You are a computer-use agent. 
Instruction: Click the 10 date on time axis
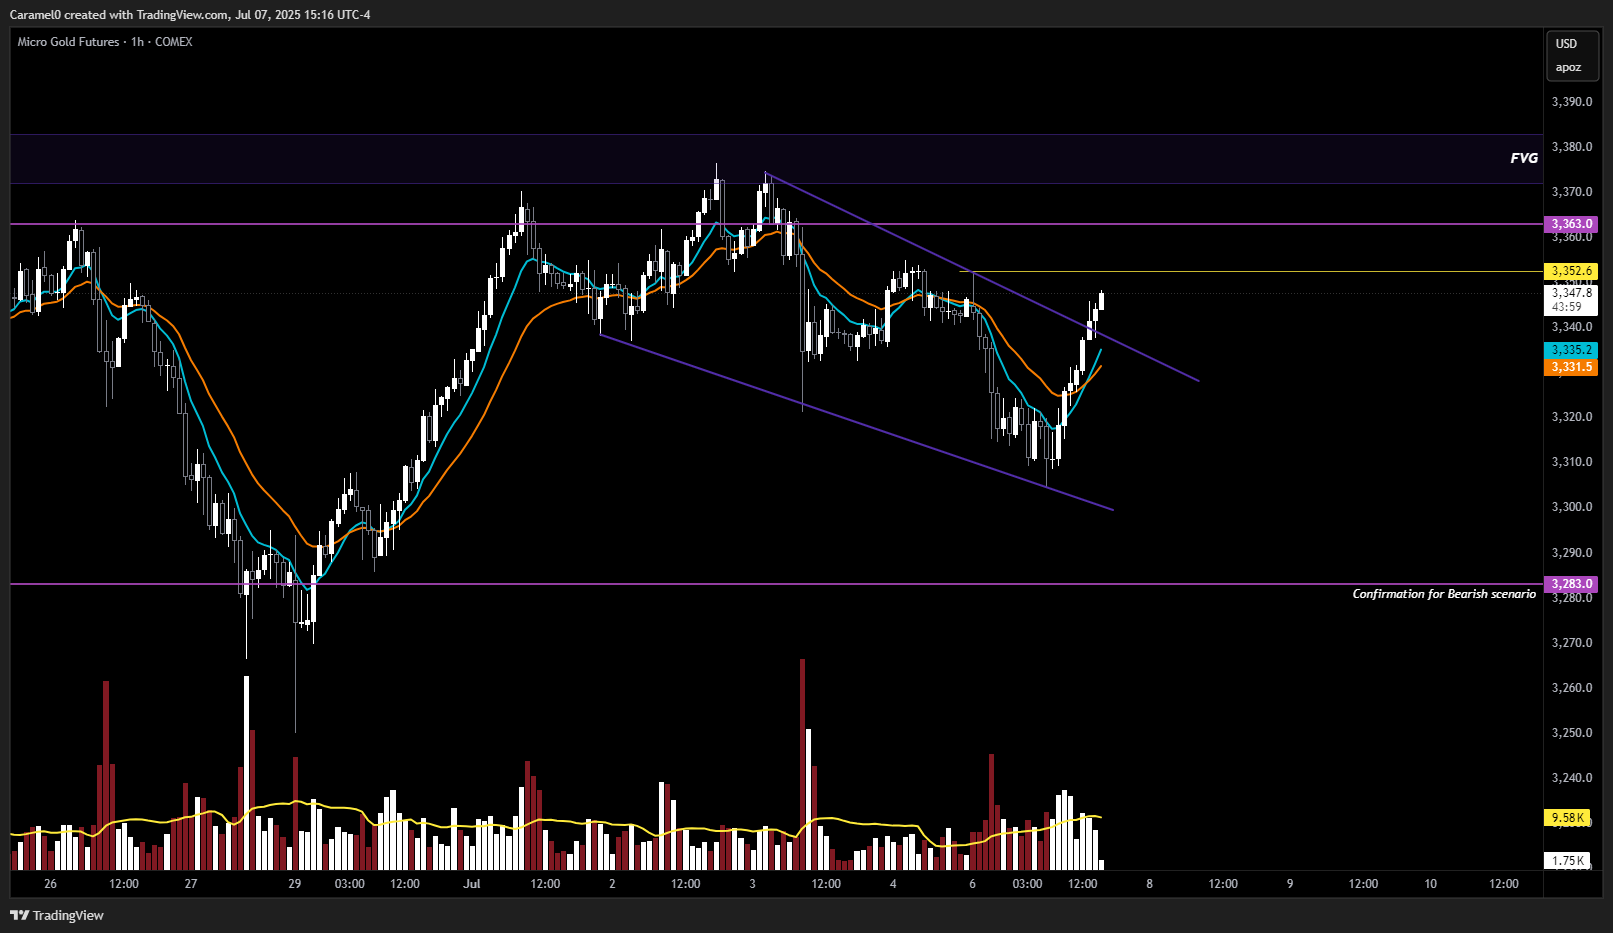[1431, 884]
